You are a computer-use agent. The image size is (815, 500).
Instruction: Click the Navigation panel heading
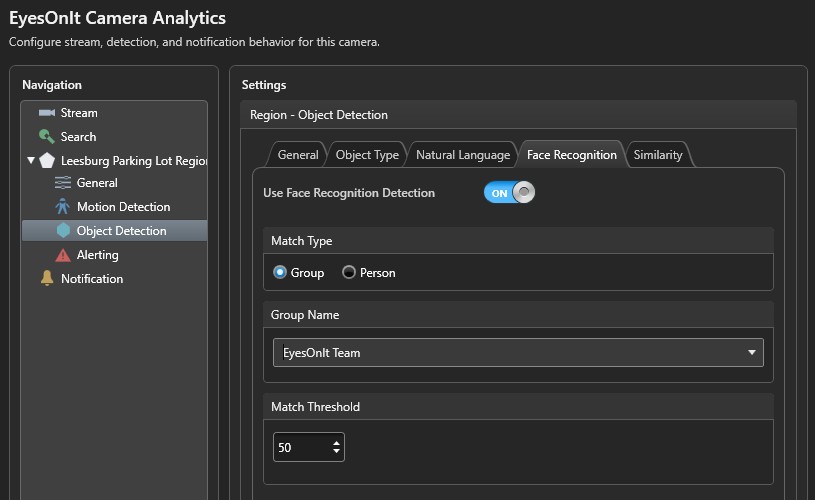[52, 85]
